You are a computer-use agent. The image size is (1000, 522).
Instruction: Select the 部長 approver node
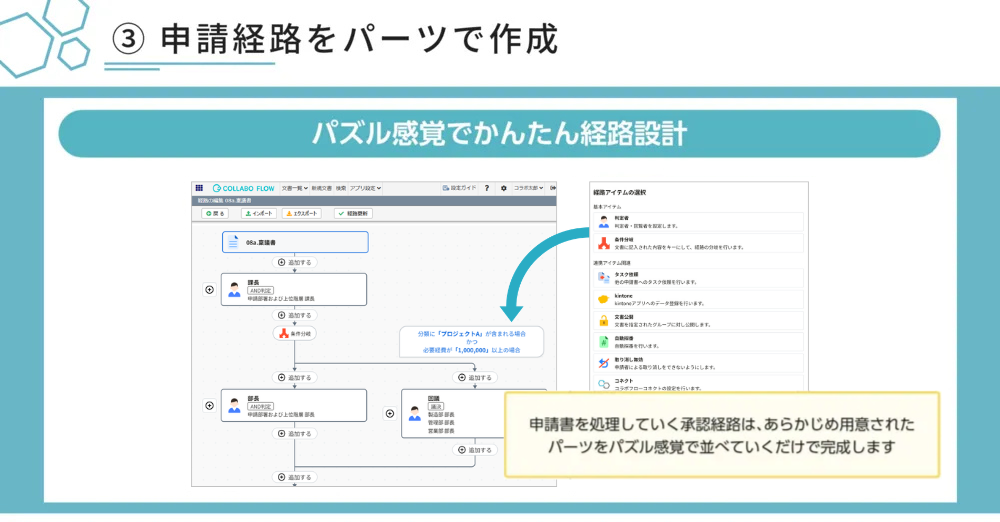(x=294, y=406)
